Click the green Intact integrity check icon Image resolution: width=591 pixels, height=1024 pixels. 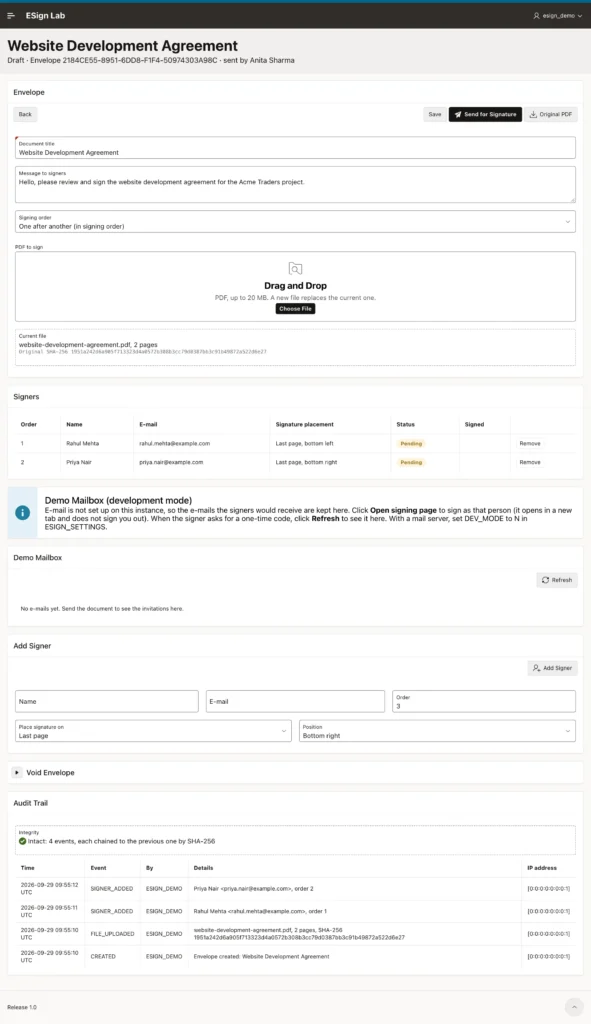coord(23,841)
